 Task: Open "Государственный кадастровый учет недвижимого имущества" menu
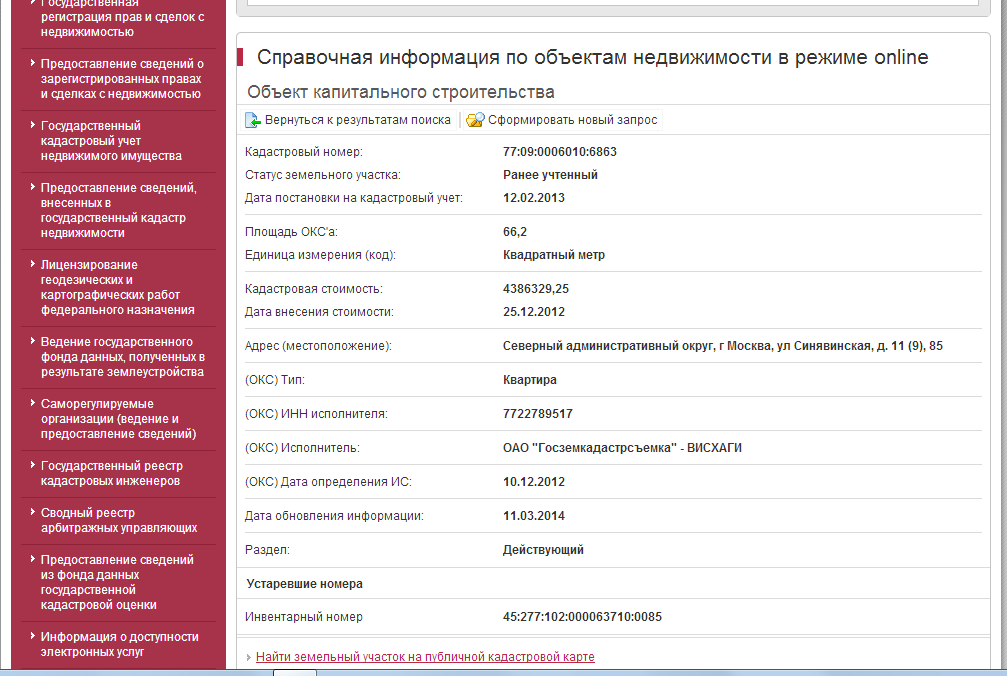111,141
